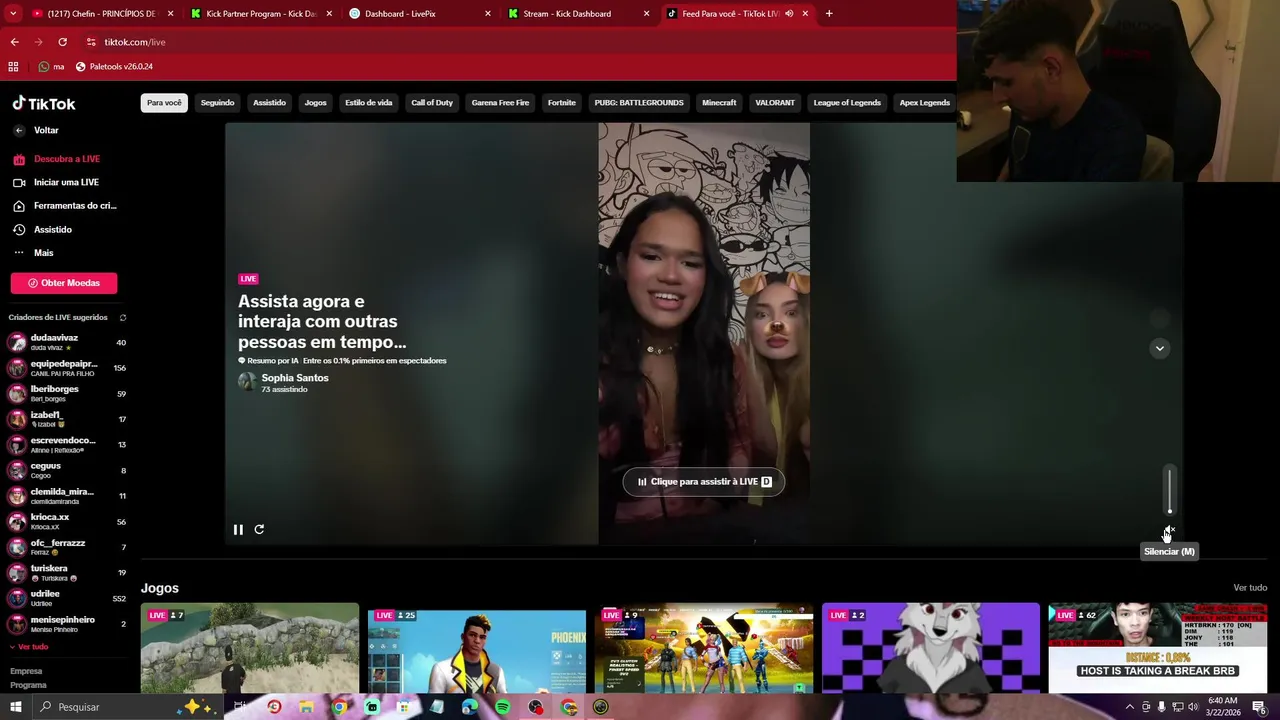Open Ver tudo for Jogos section
Image resolution: width=1280 pixels, height=720 pixels.
(x=1250, y=588)
